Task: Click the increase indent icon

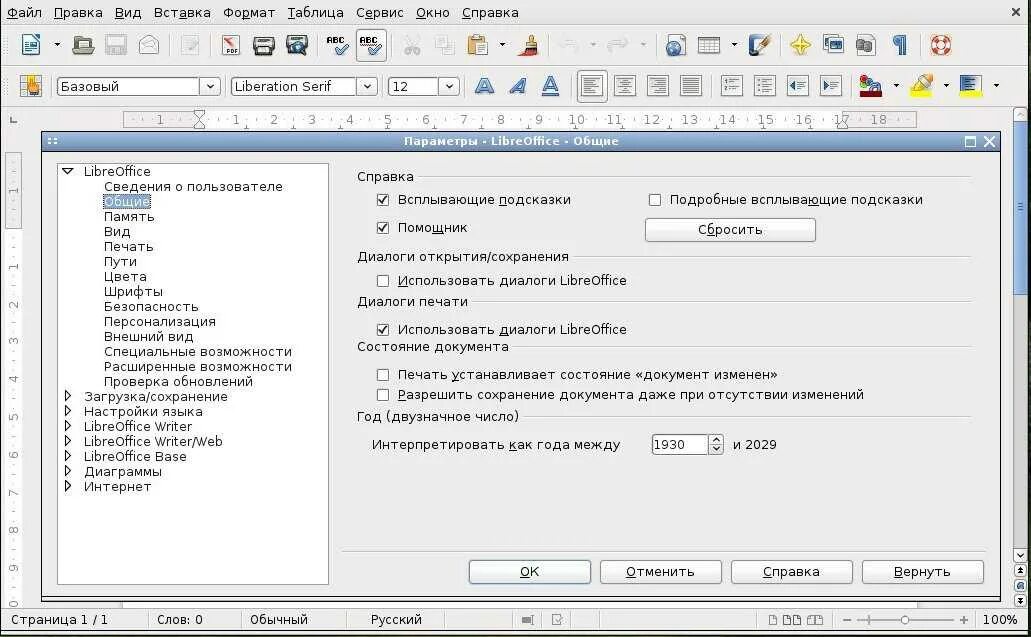Action: [x=830, y=86]
